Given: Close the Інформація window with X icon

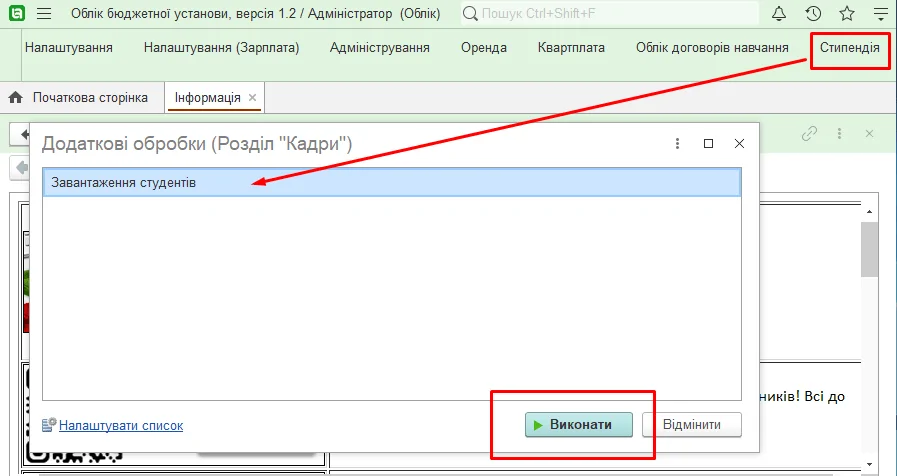Looking at the screenshot, I should [870, 134].
